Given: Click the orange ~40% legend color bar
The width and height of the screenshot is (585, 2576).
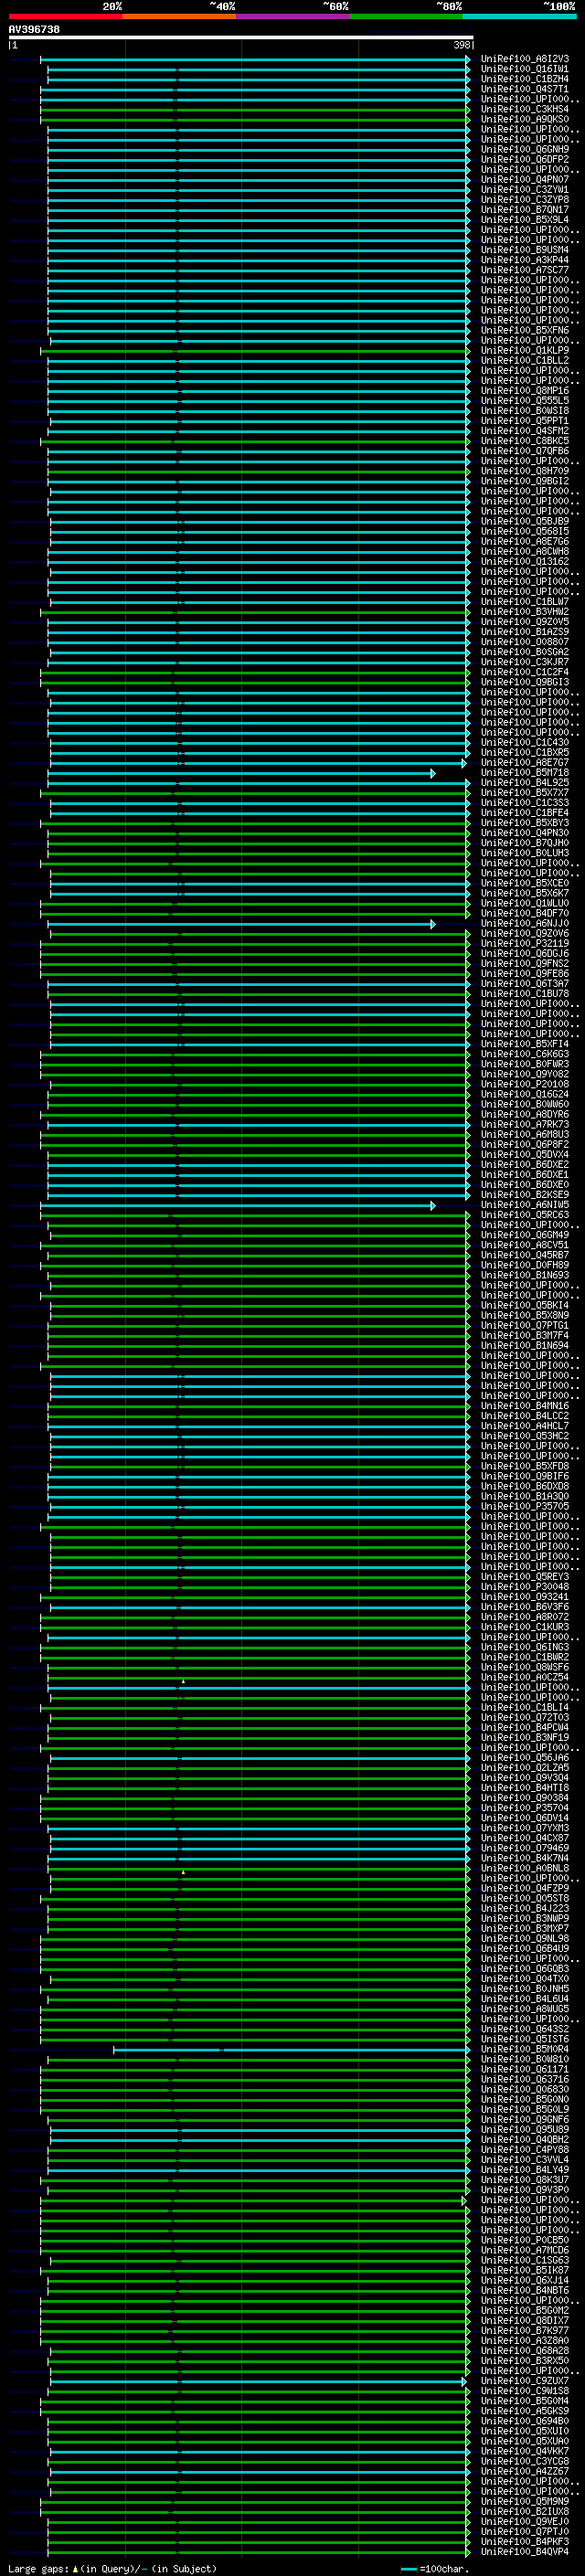Looking at the screenshot, I should point(179,16).
